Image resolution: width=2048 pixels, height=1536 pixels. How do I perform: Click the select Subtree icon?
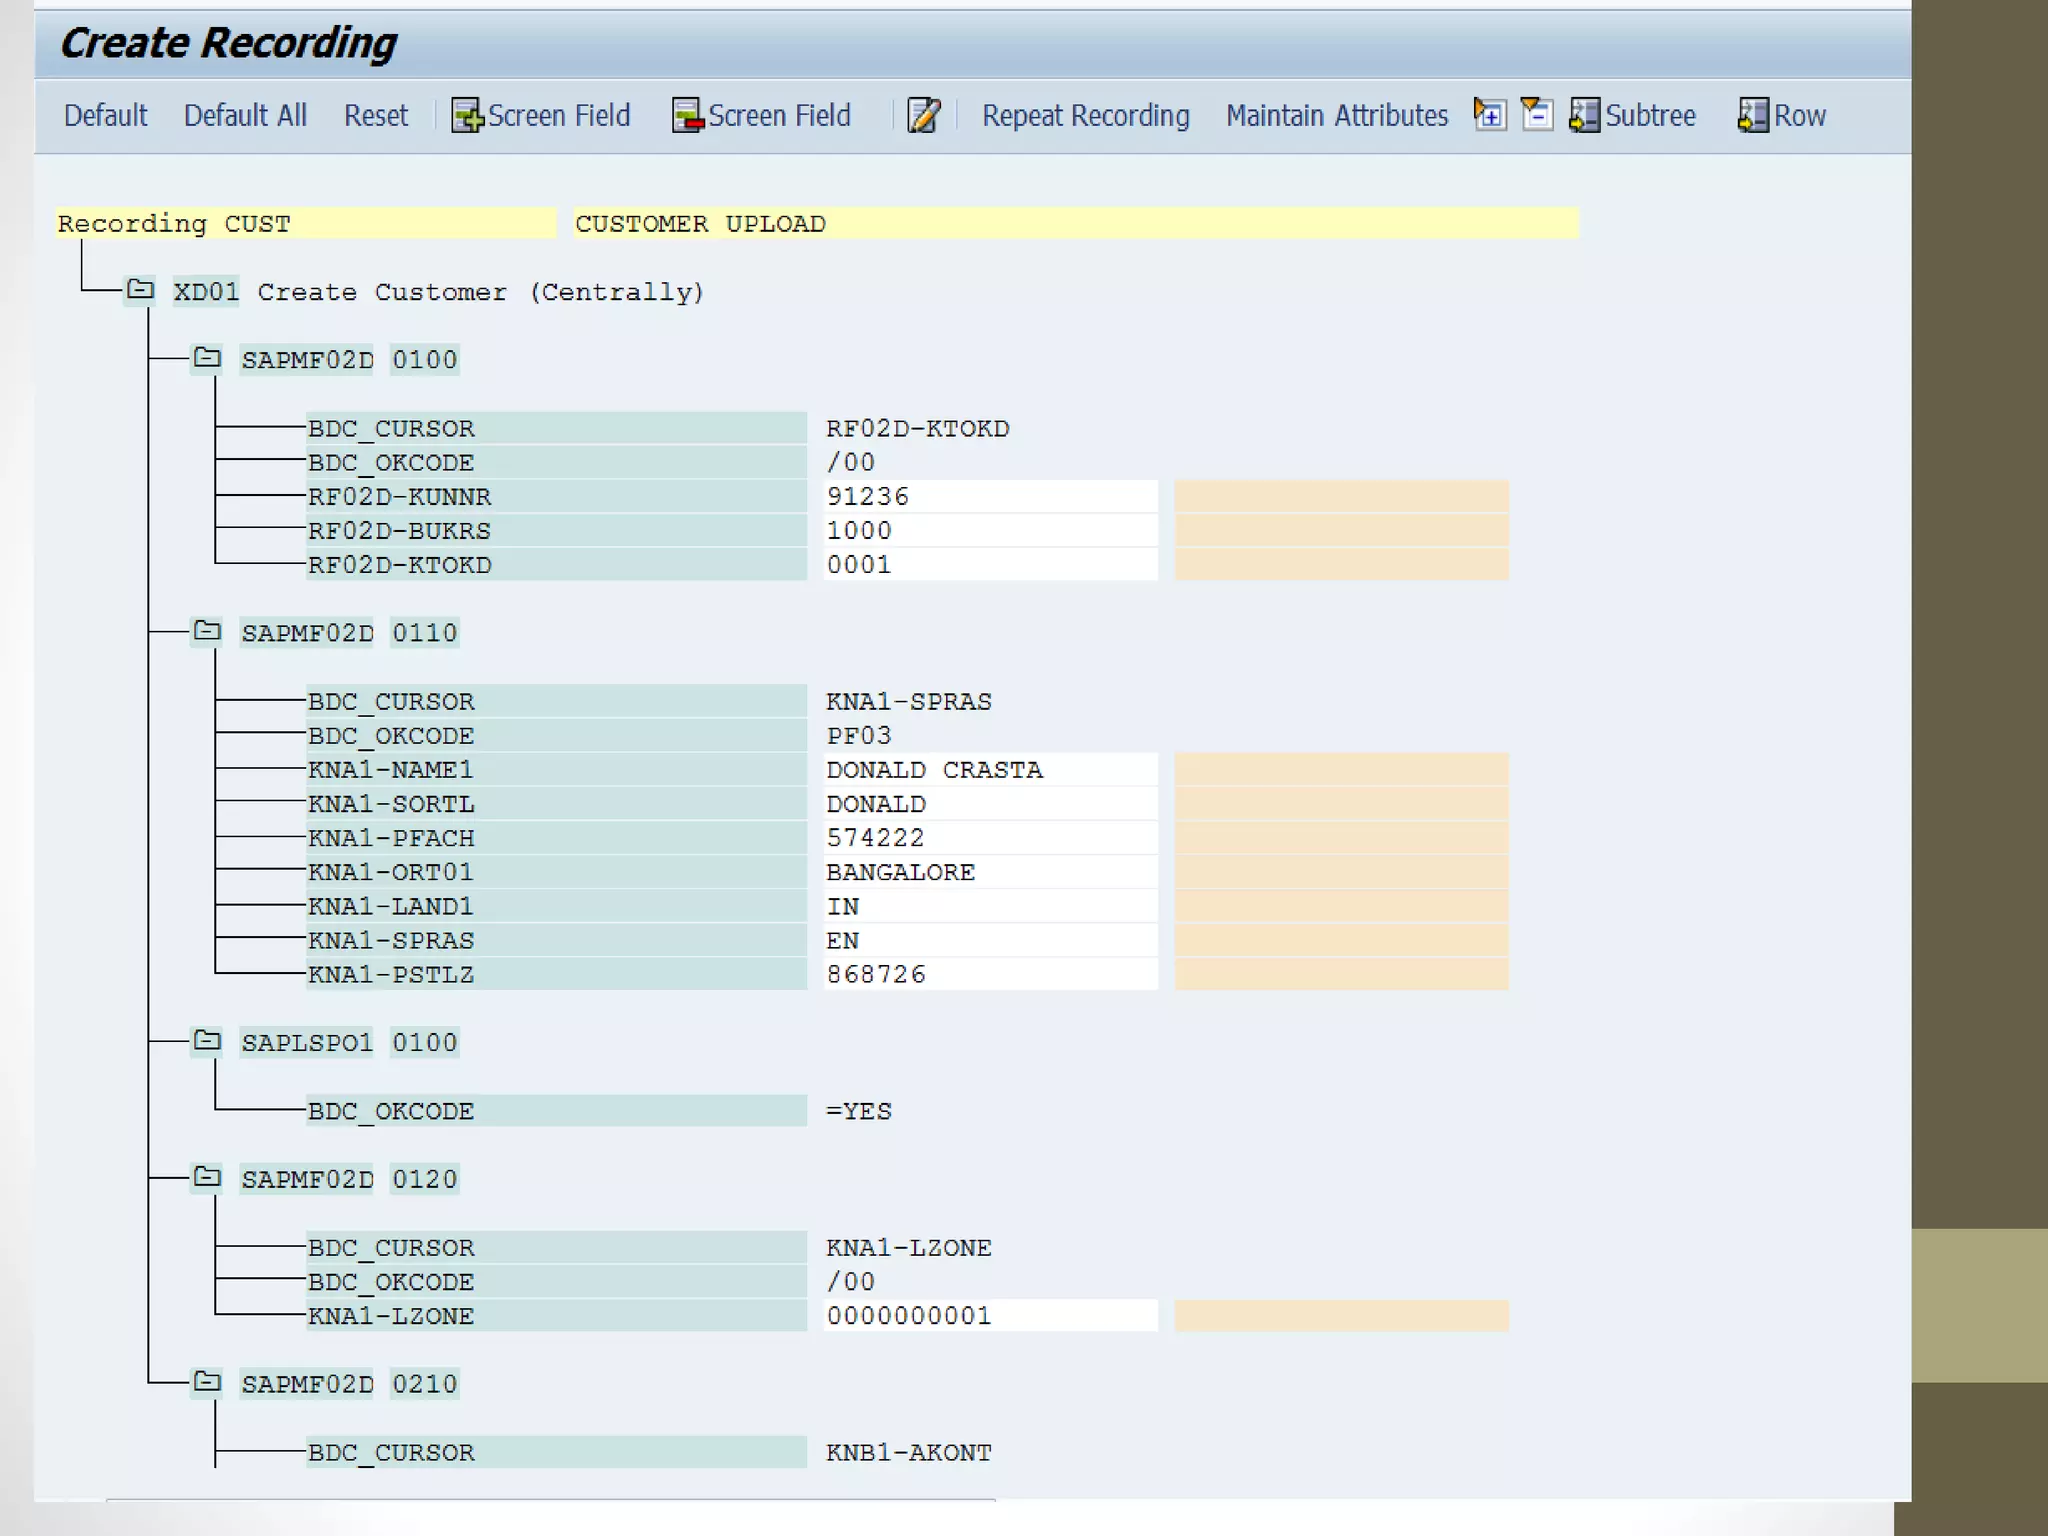pyautogui.click(x=1584, y=116)
